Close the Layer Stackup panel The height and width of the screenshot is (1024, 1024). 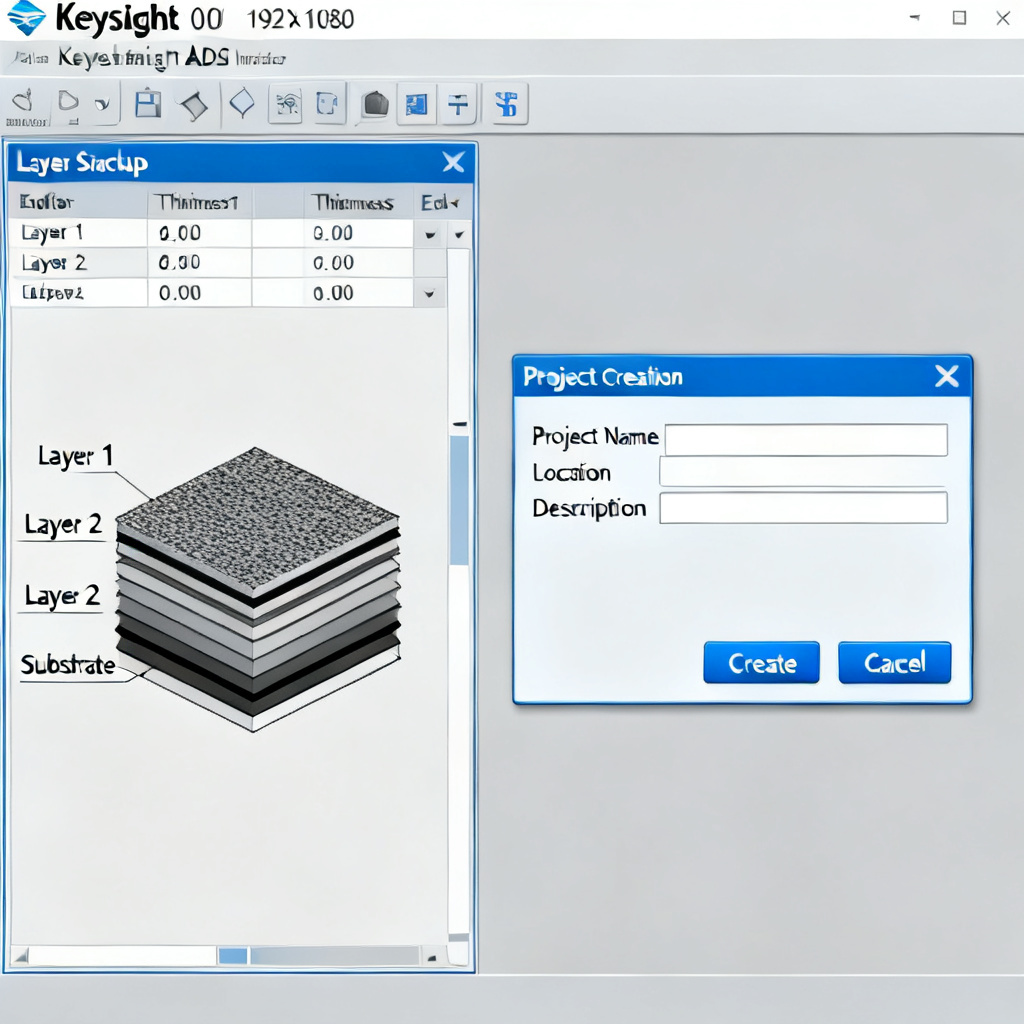coord(453,162)
